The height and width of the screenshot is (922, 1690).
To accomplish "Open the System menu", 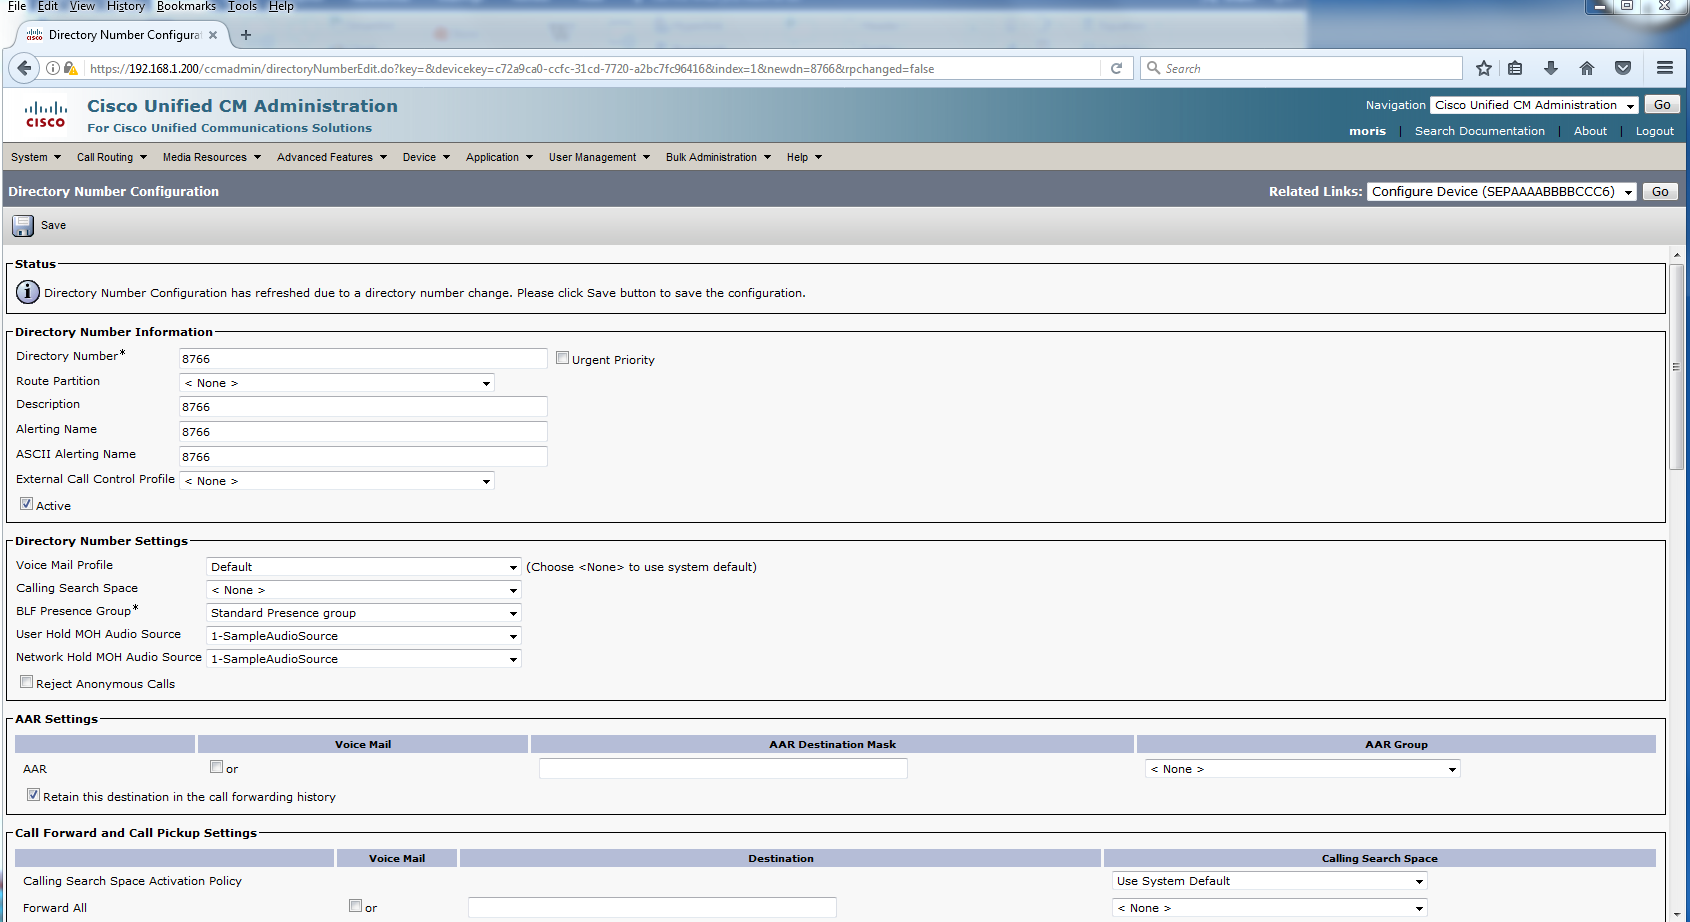I will pos(36,157).
